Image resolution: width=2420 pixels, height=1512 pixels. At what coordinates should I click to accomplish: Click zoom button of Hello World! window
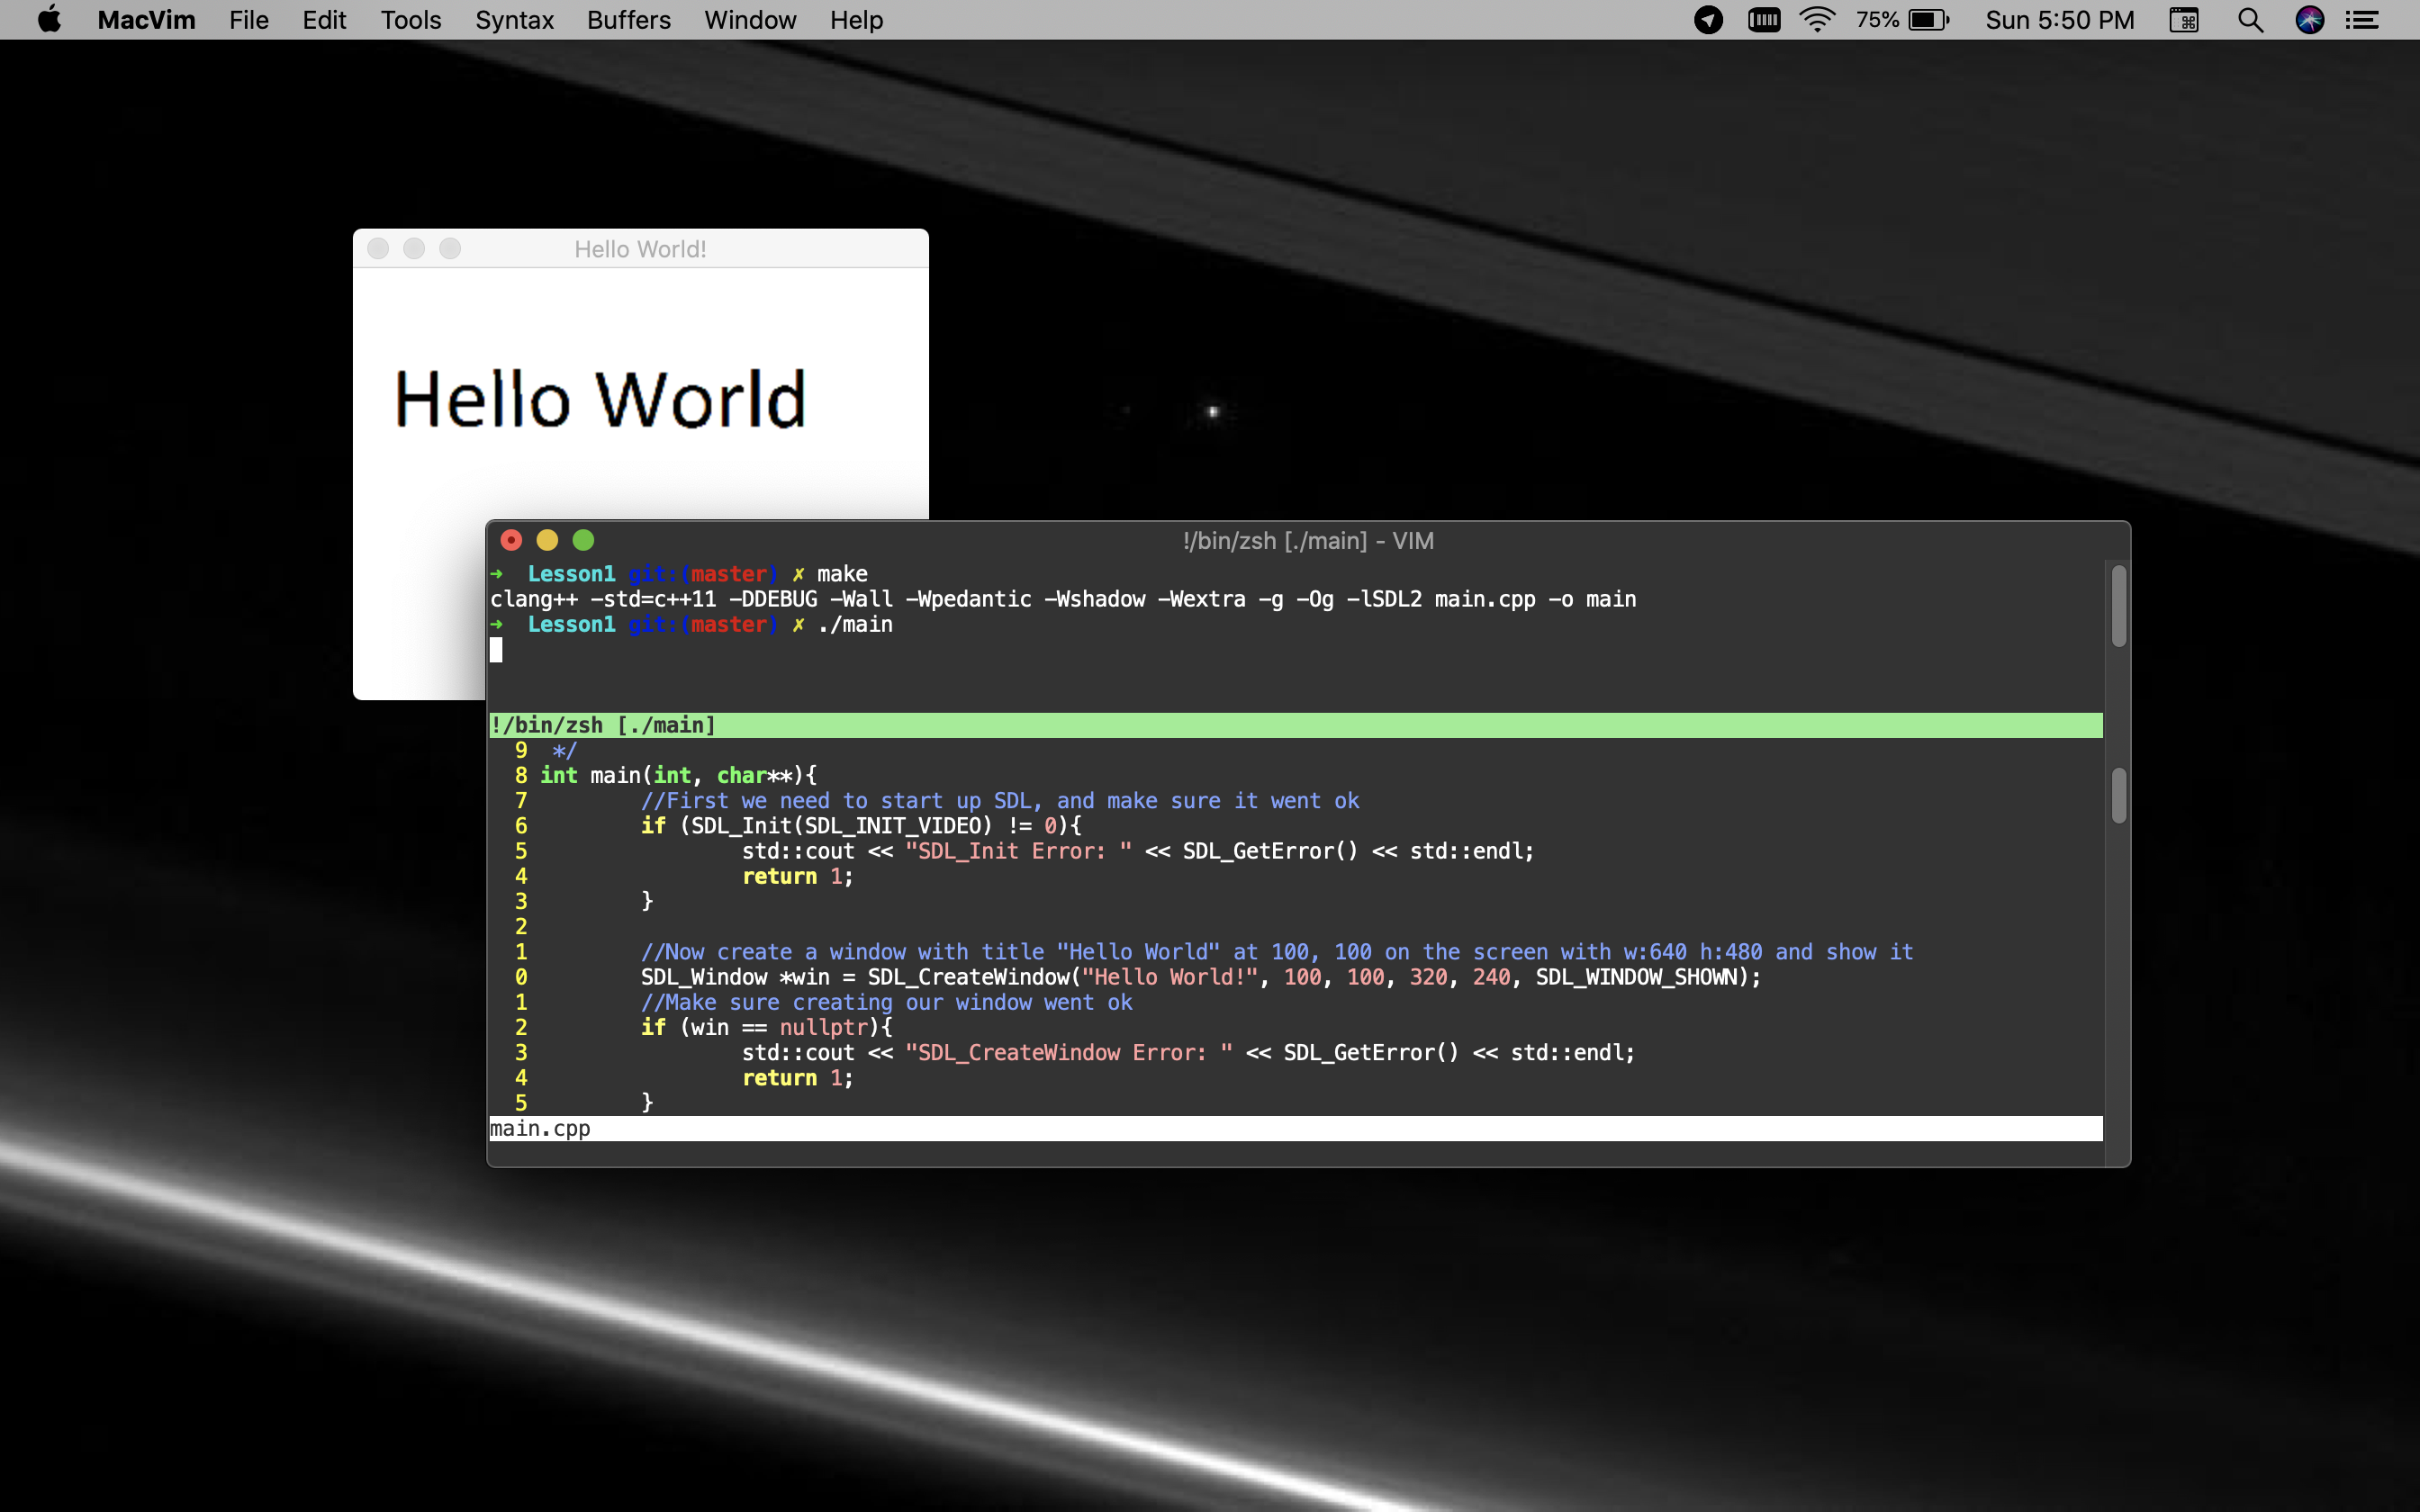(450, 248)
